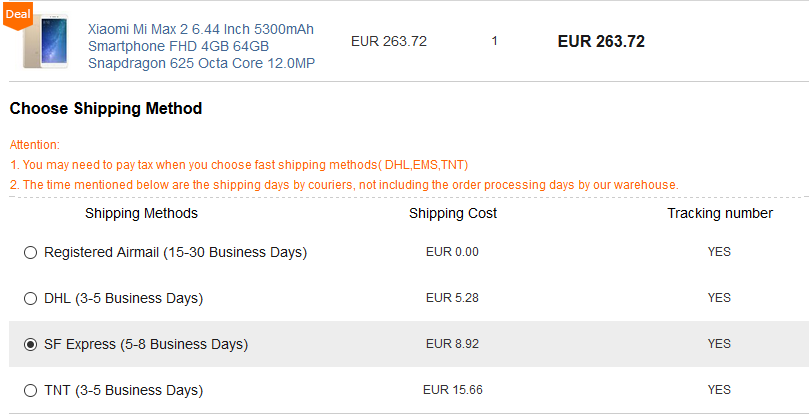Select the SF Express radio button
Screen dimensions: 812x414
(x=30, y=345)
